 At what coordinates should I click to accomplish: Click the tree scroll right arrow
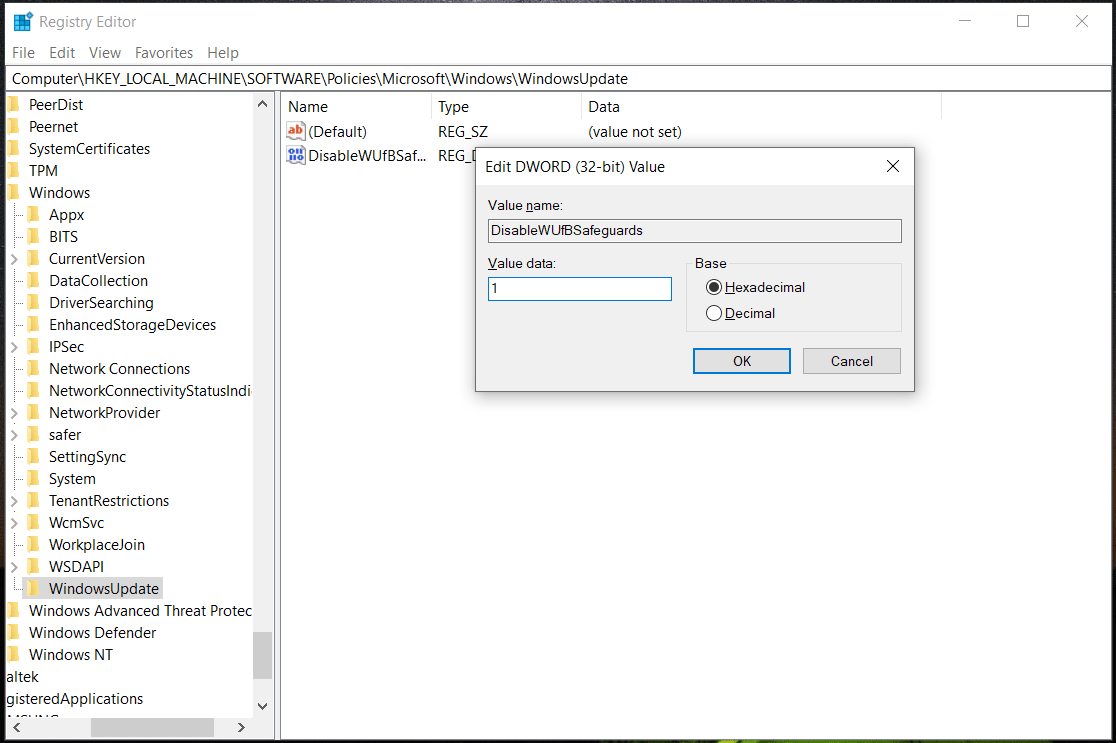tap(241, 727)
